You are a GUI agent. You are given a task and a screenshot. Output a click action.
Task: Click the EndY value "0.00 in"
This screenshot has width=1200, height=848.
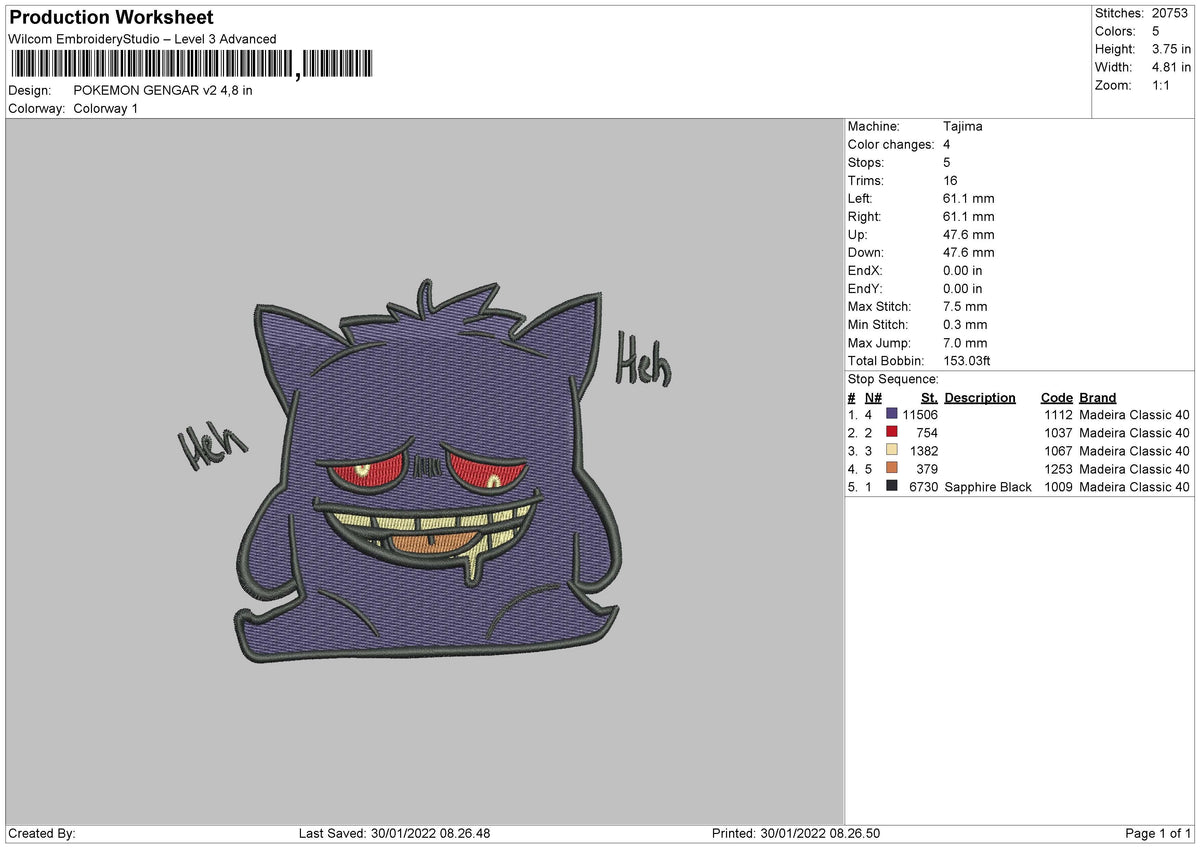tap(963, 289)
